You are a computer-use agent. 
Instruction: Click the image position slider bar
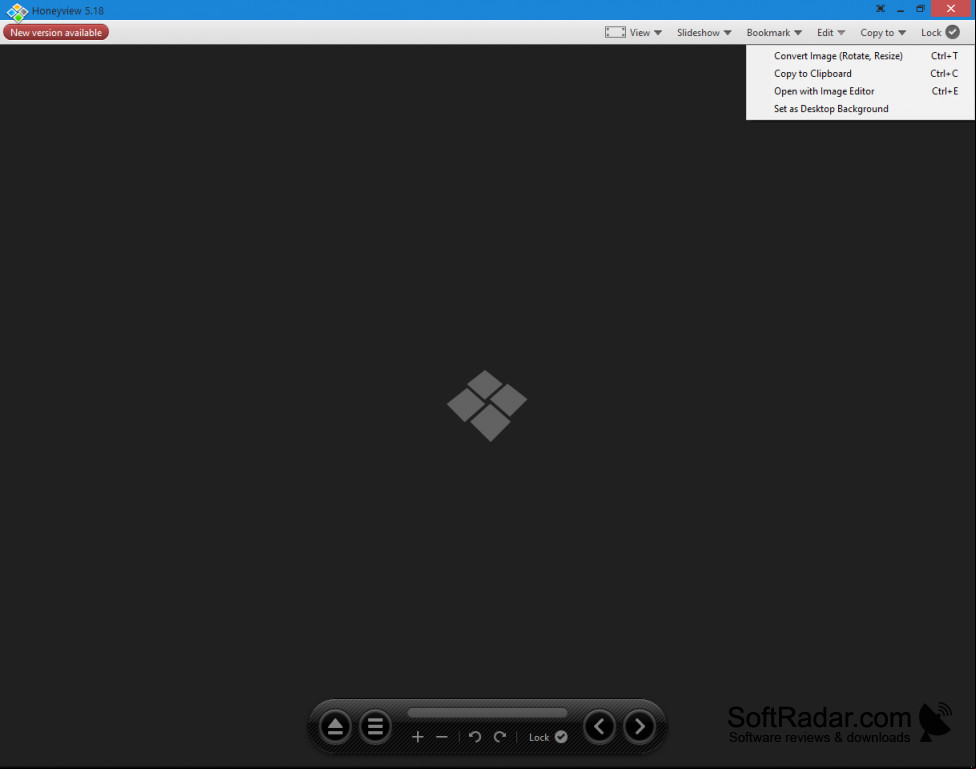coord(487,713)
